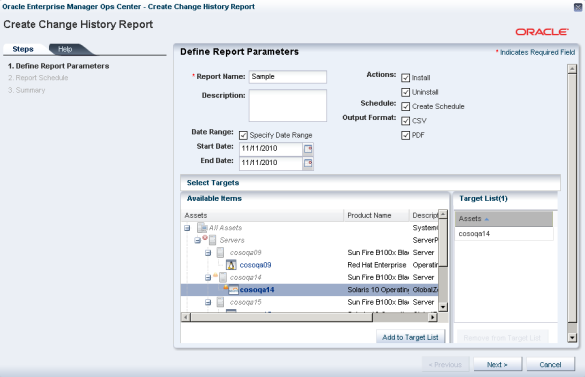The width and height of the screenshot is (585, 377).
Task: Click the Description text area
Action: coord(288,105)
